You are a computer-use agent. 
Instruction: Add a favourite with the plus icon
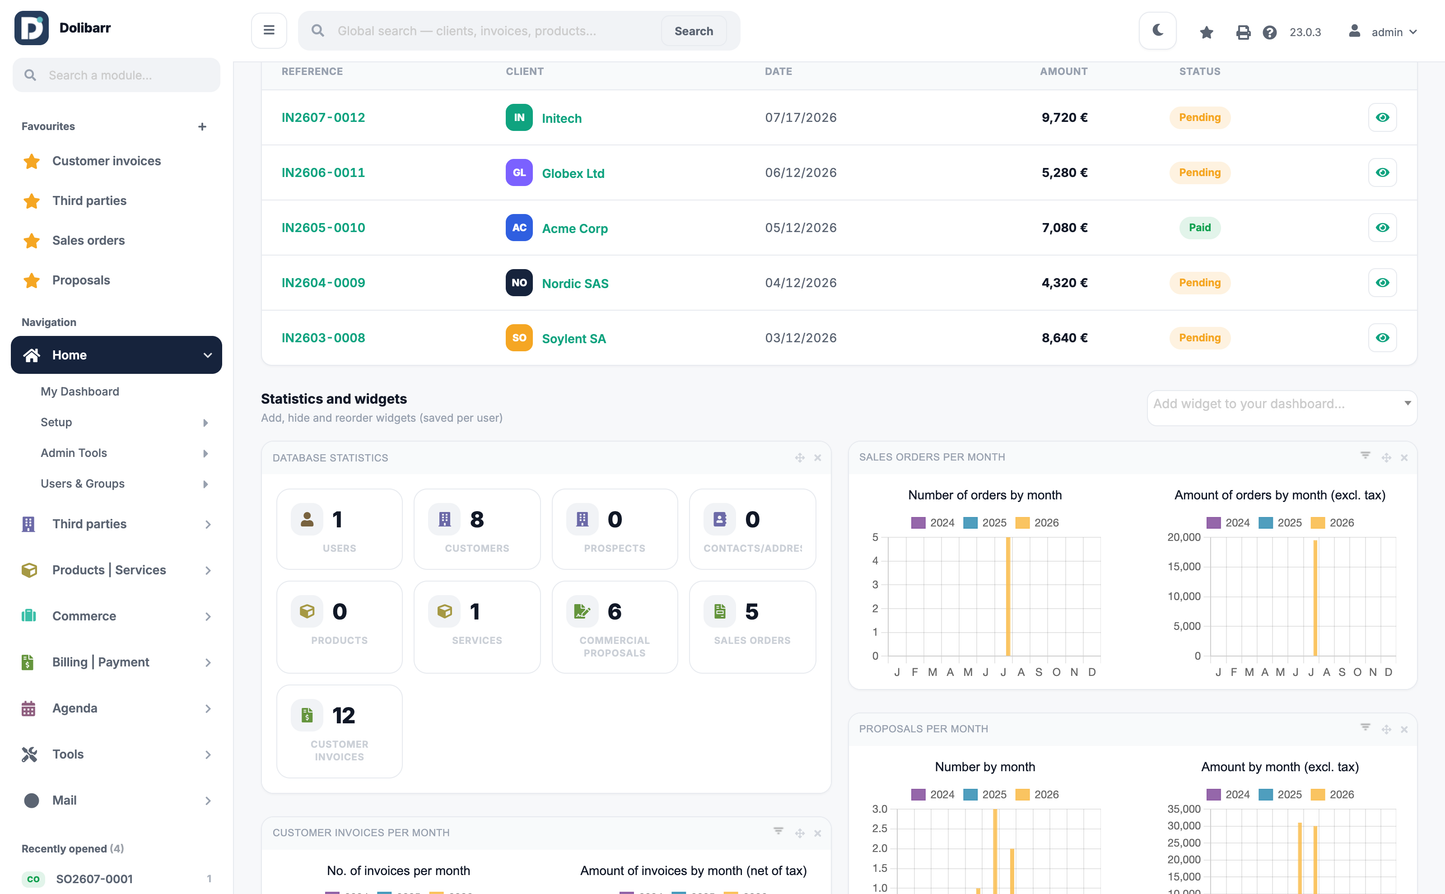tap(202, 127)
